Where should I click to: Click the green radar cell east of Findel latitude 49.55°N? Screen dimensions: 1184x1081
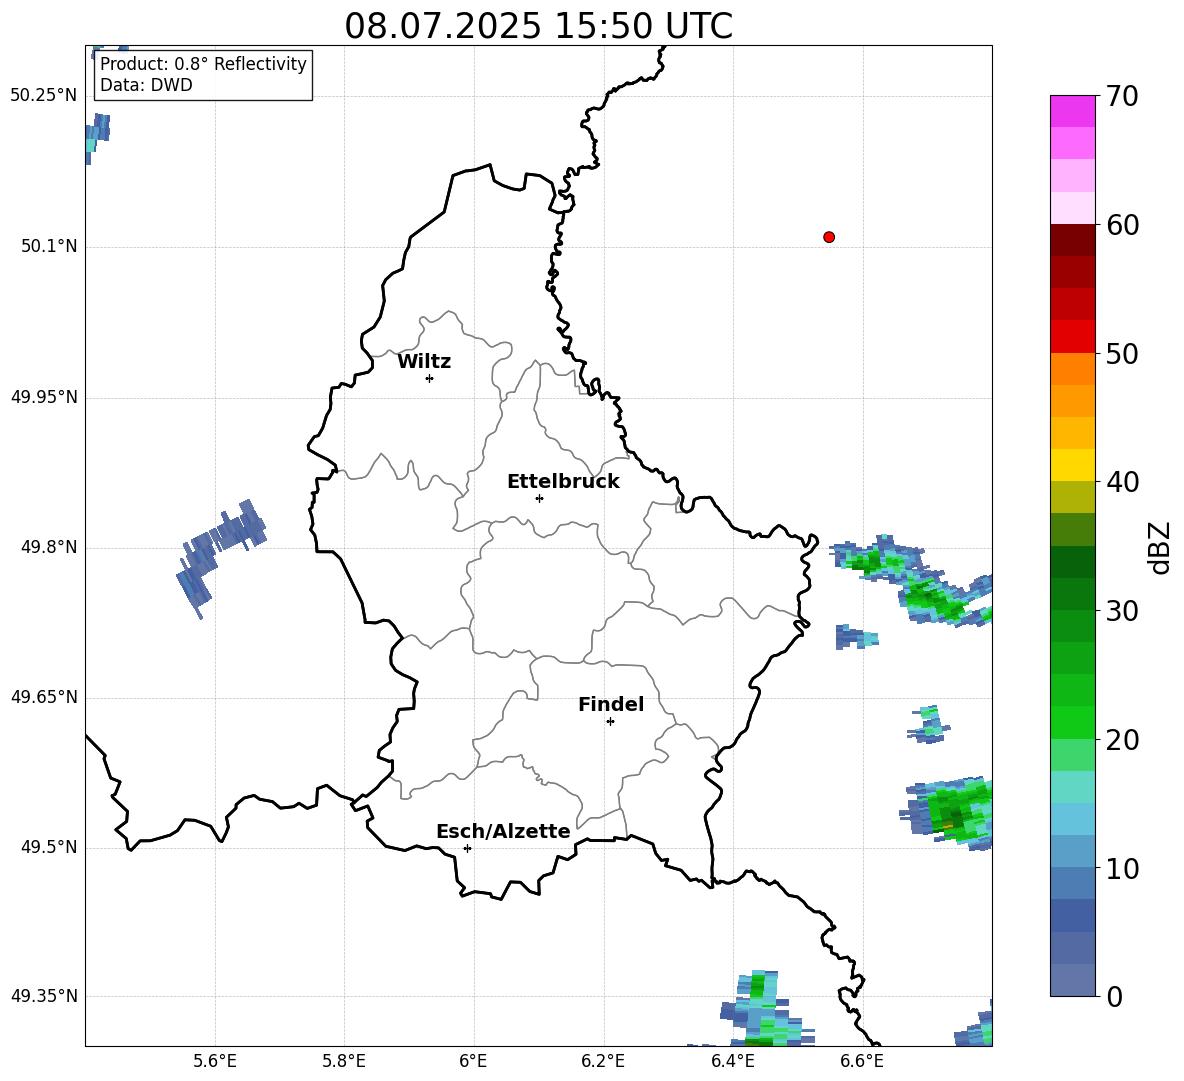[x=948, y=812]
